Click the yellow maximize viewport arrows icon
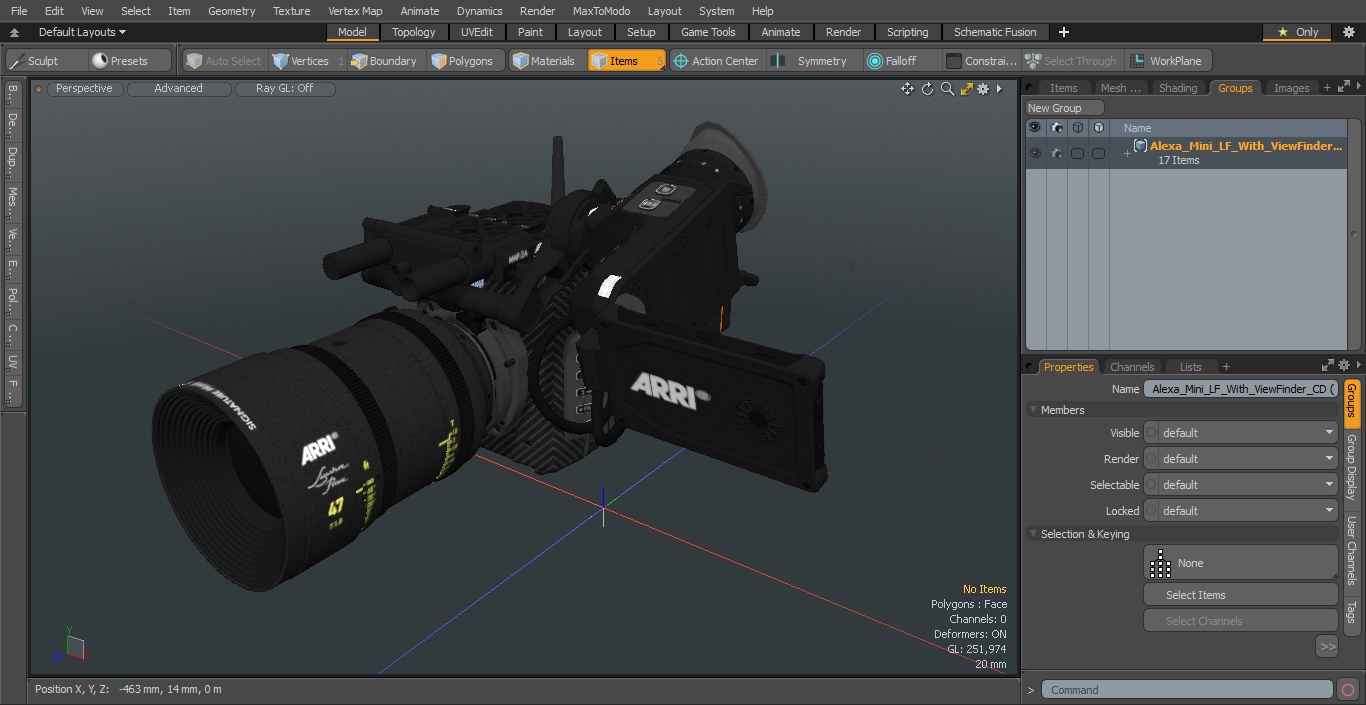This screenshot has width=1366, height=705. pyautogui.click(x=966, y=89)
